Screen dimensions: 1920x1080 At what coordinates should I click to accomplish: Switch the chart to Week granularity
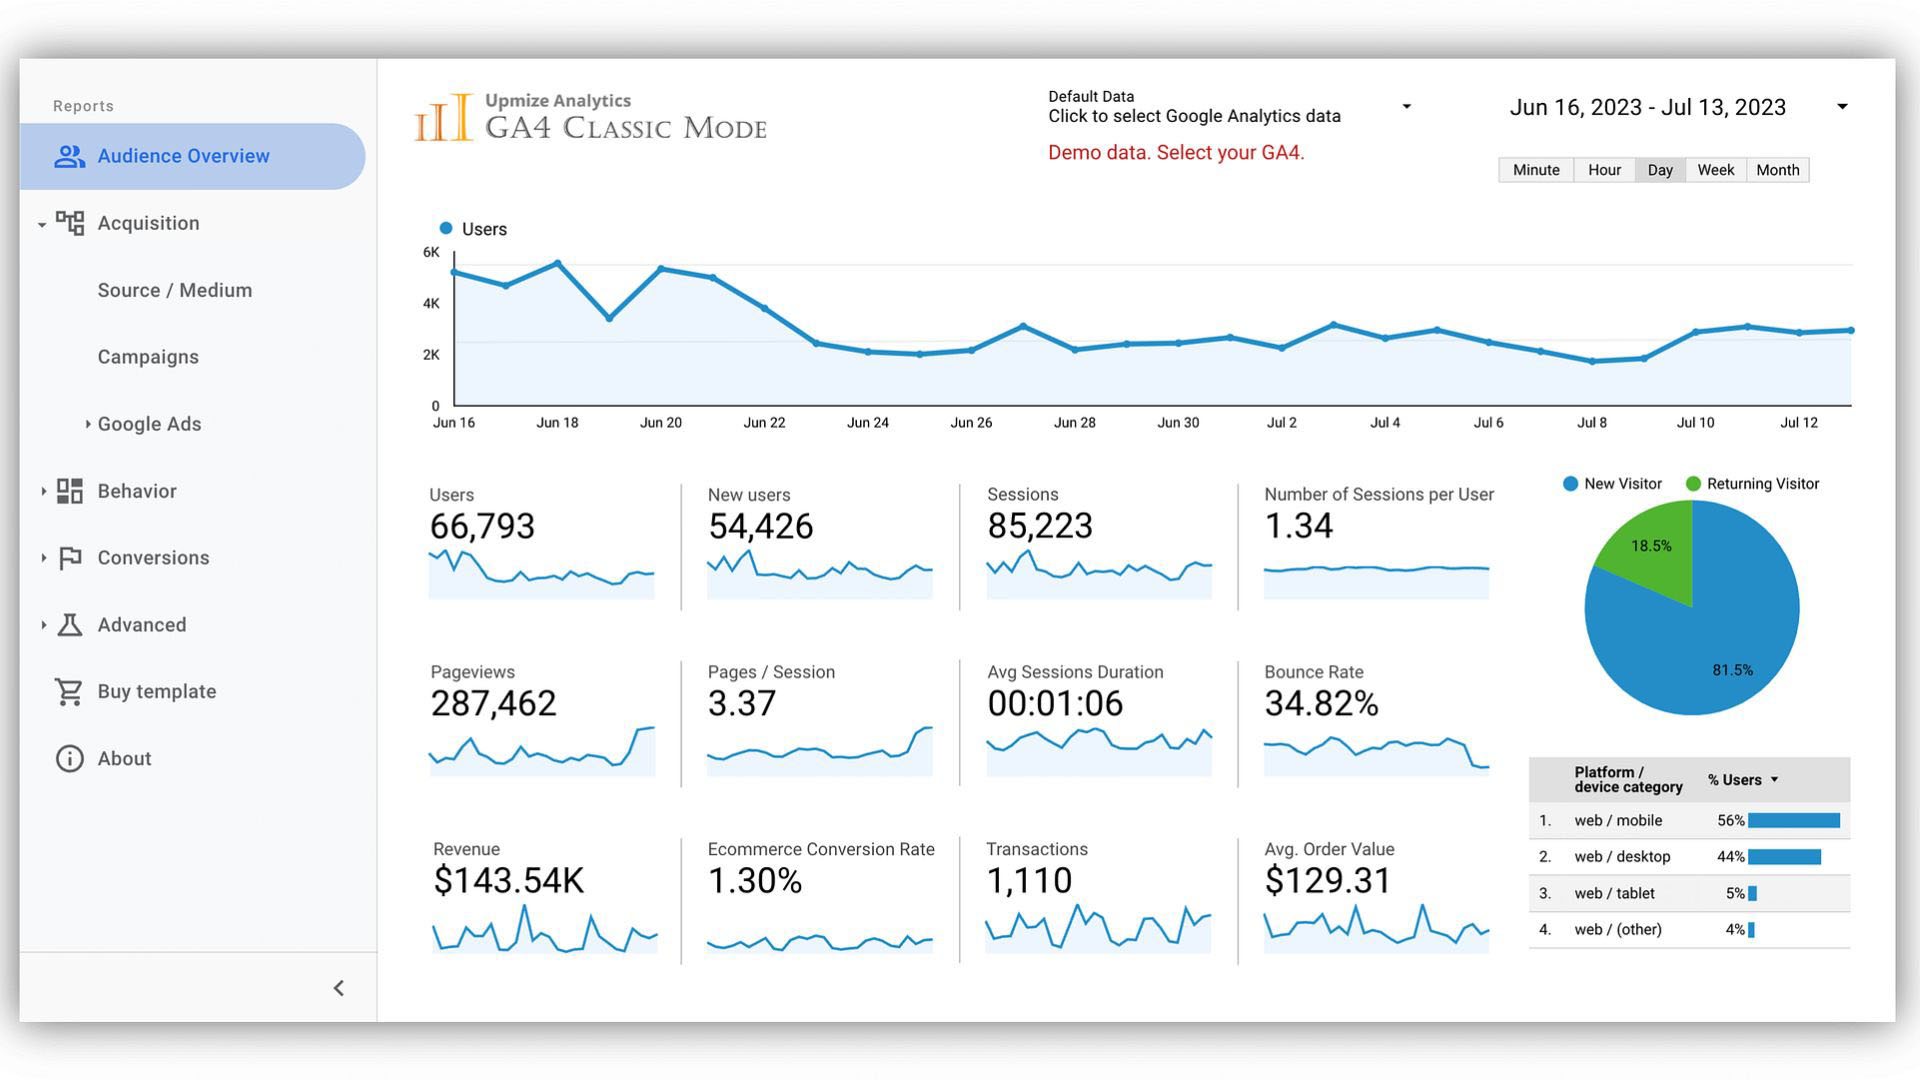coord(1714,169)
